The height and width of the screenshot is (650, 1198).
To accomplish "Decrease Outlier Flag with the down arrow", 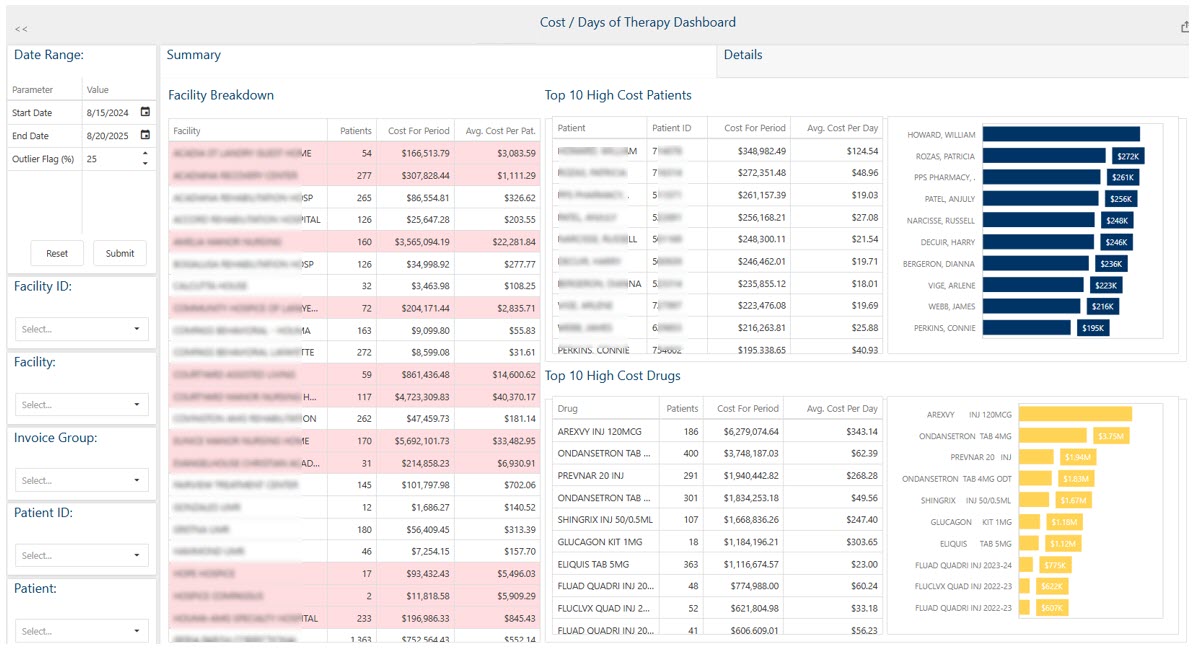I will coord(145,163).
